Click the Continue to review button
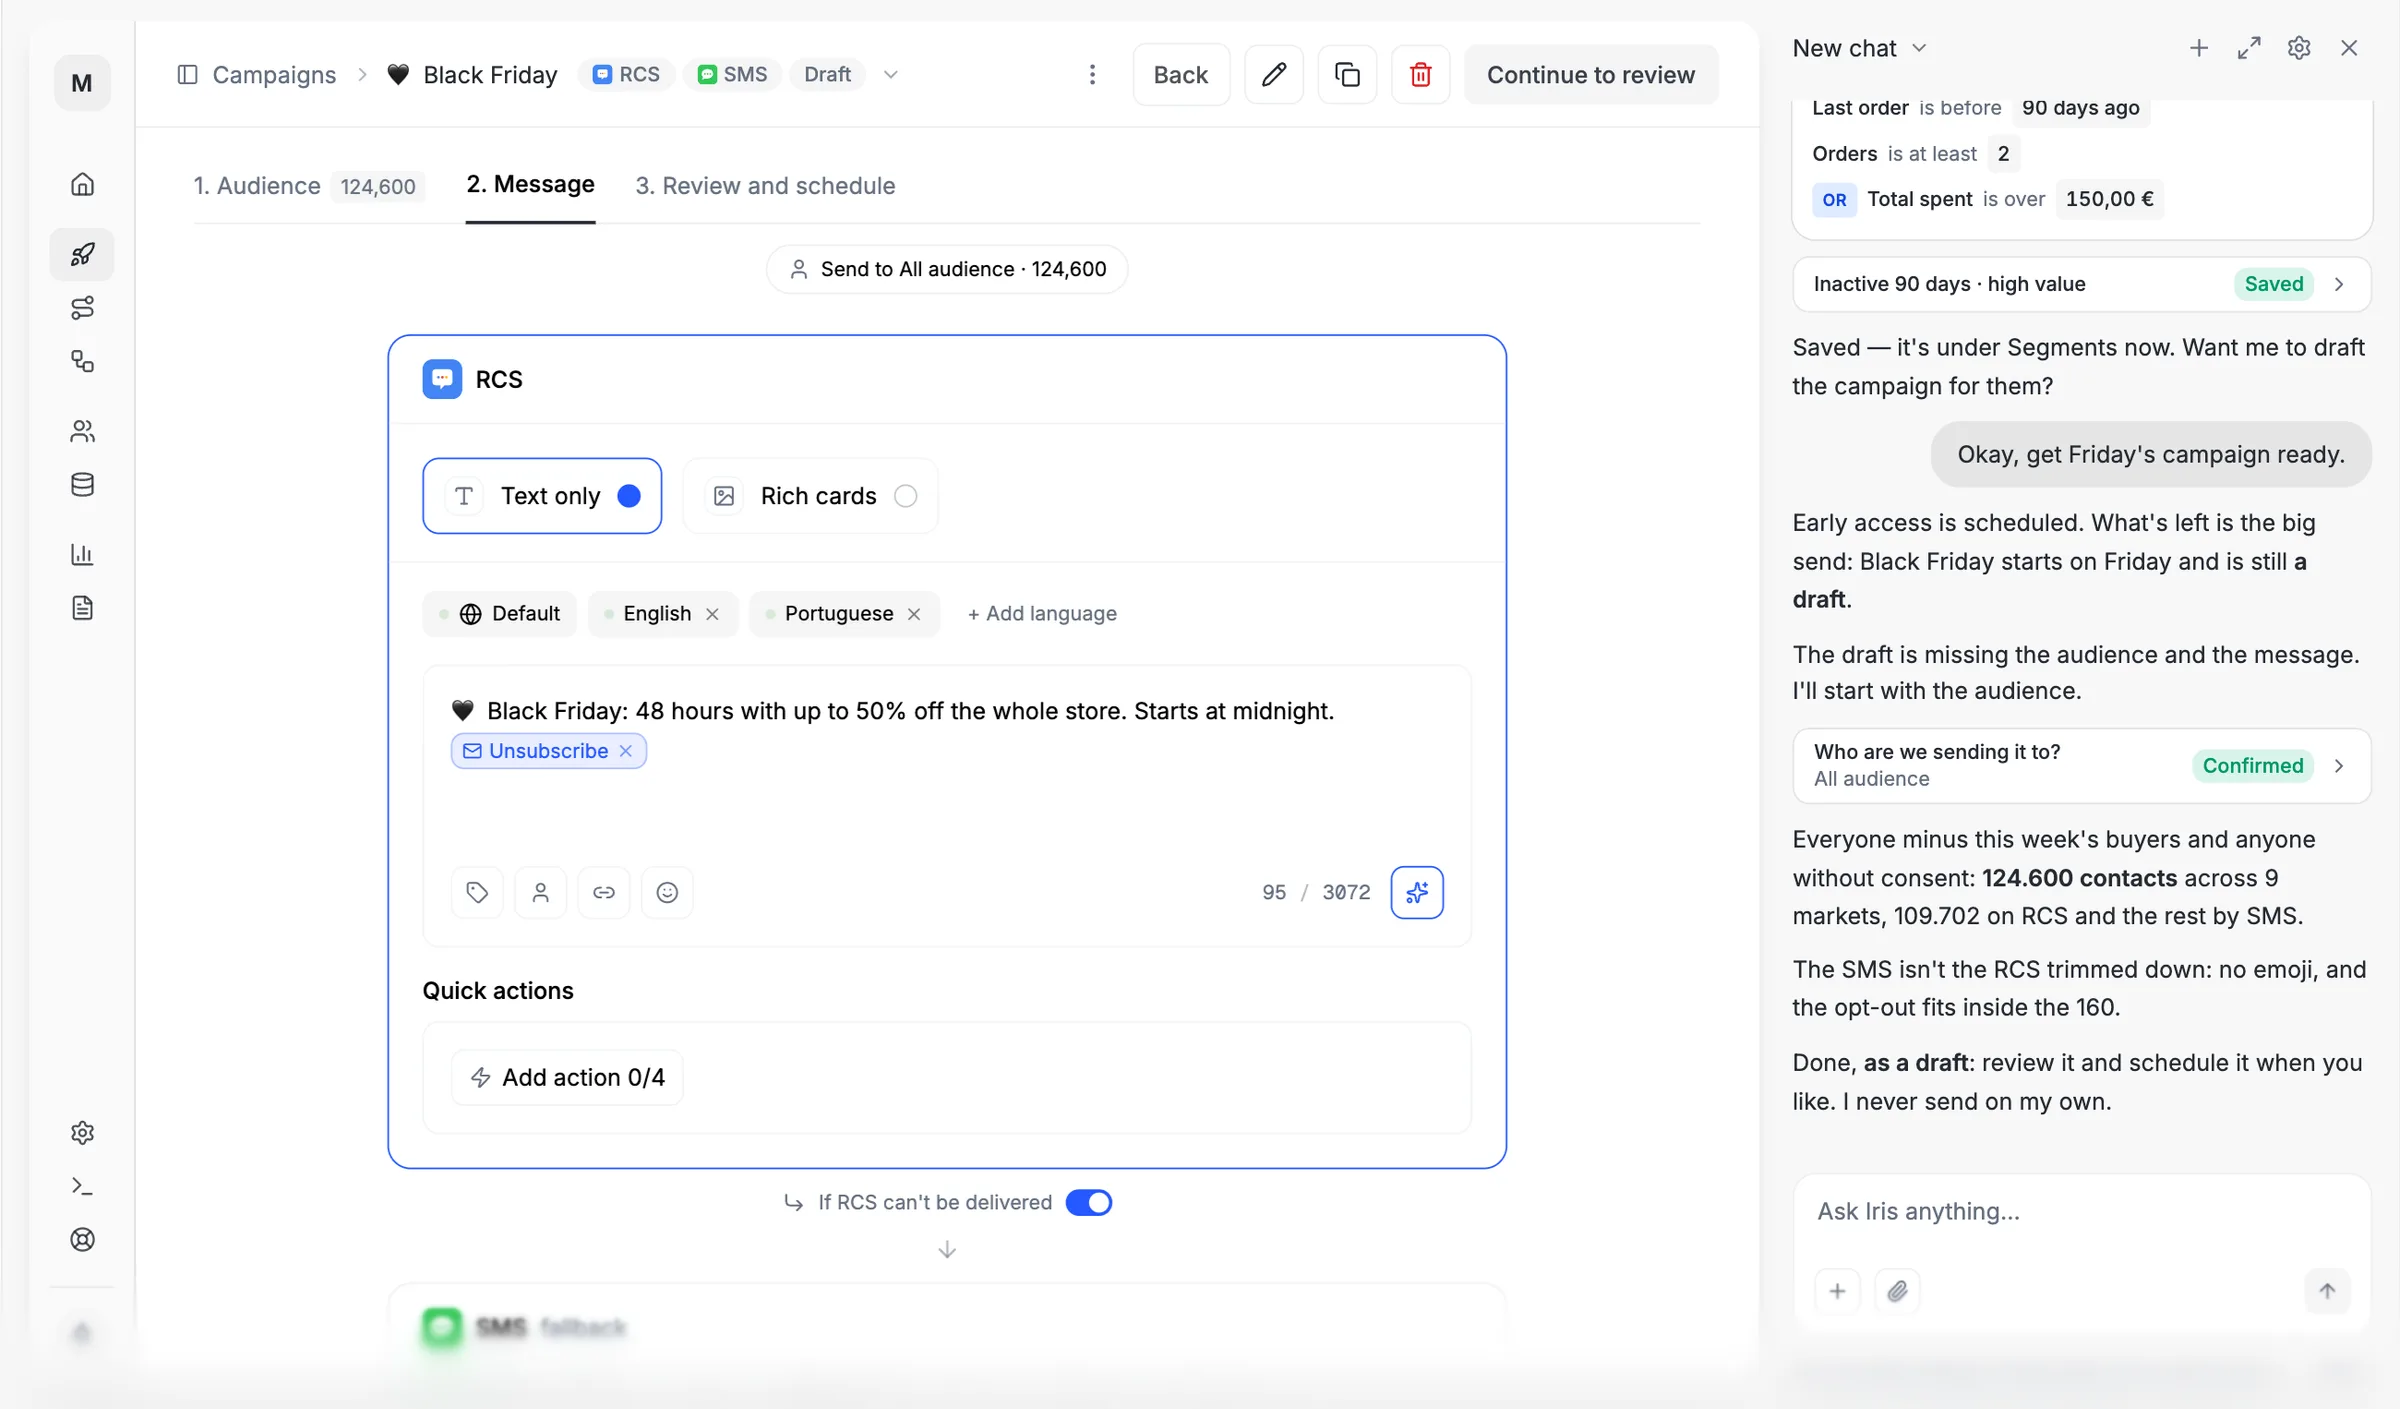The height and width of the screenshot is (1409, 2400). (x=1590, y=75)
